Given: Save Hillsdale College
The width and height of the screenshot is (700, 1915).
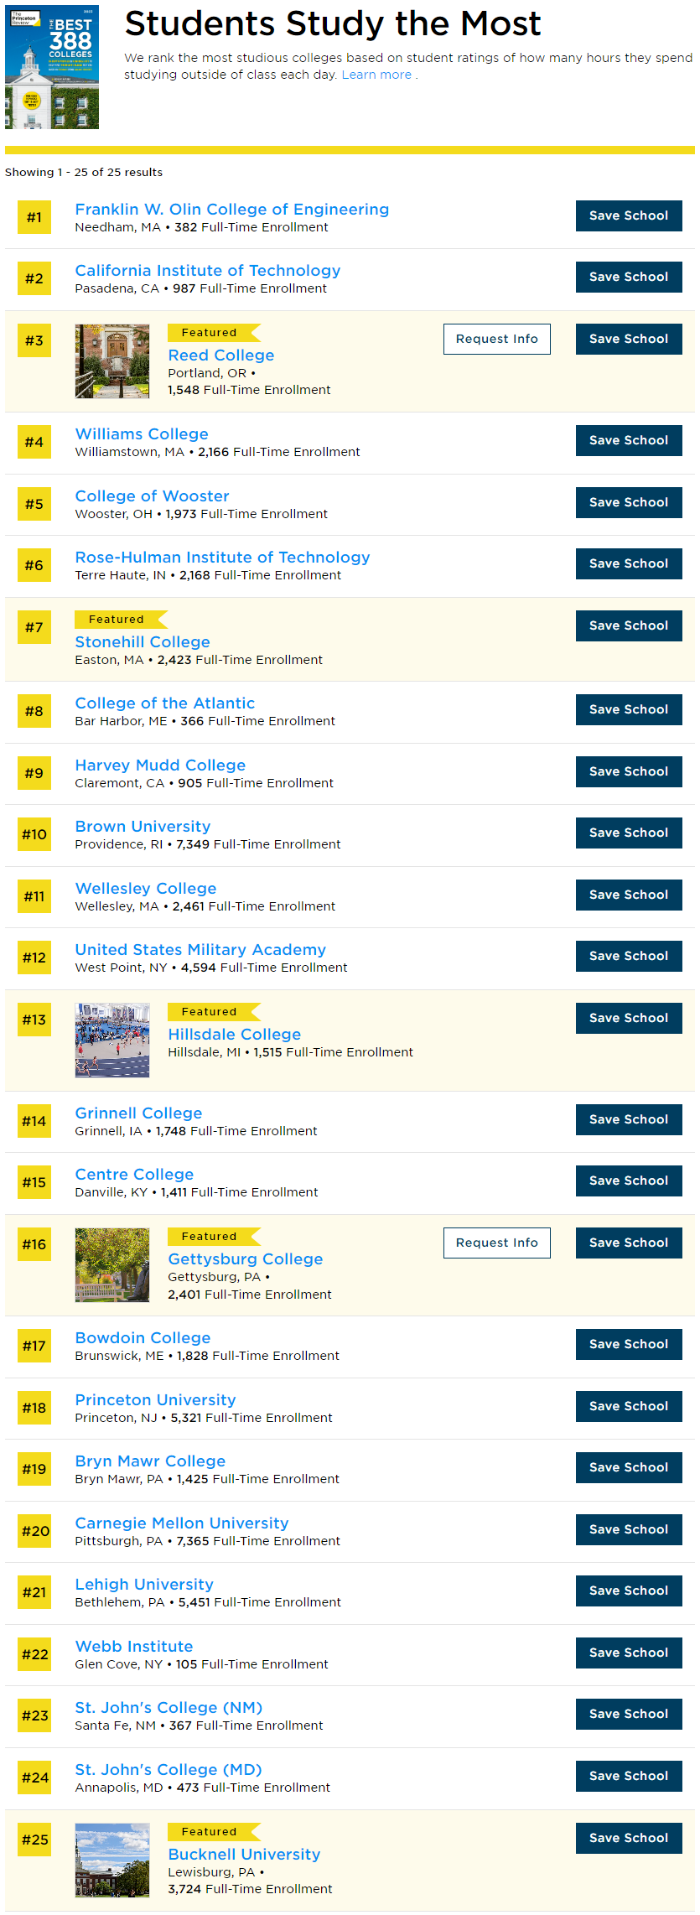Looking at the screenshot, I should 629,1018.
